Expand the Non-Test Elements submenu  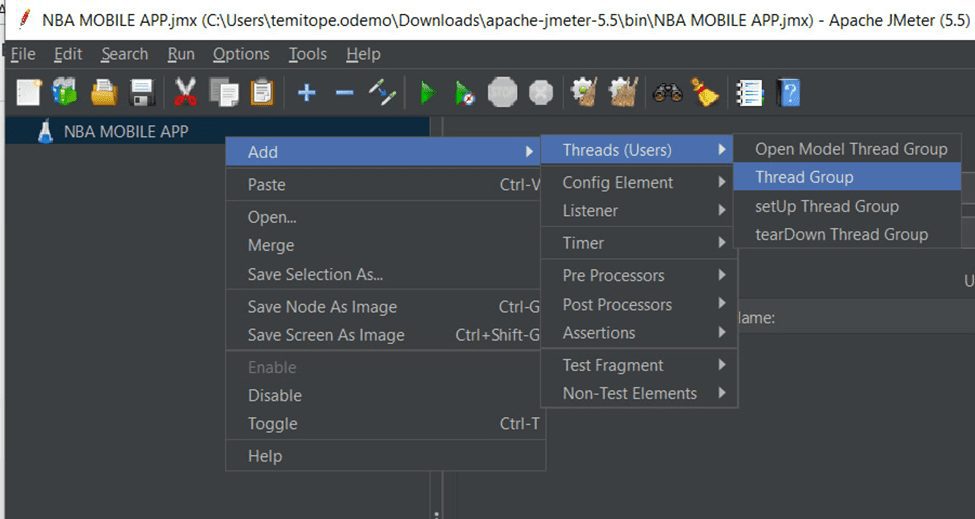coord(638,393)
